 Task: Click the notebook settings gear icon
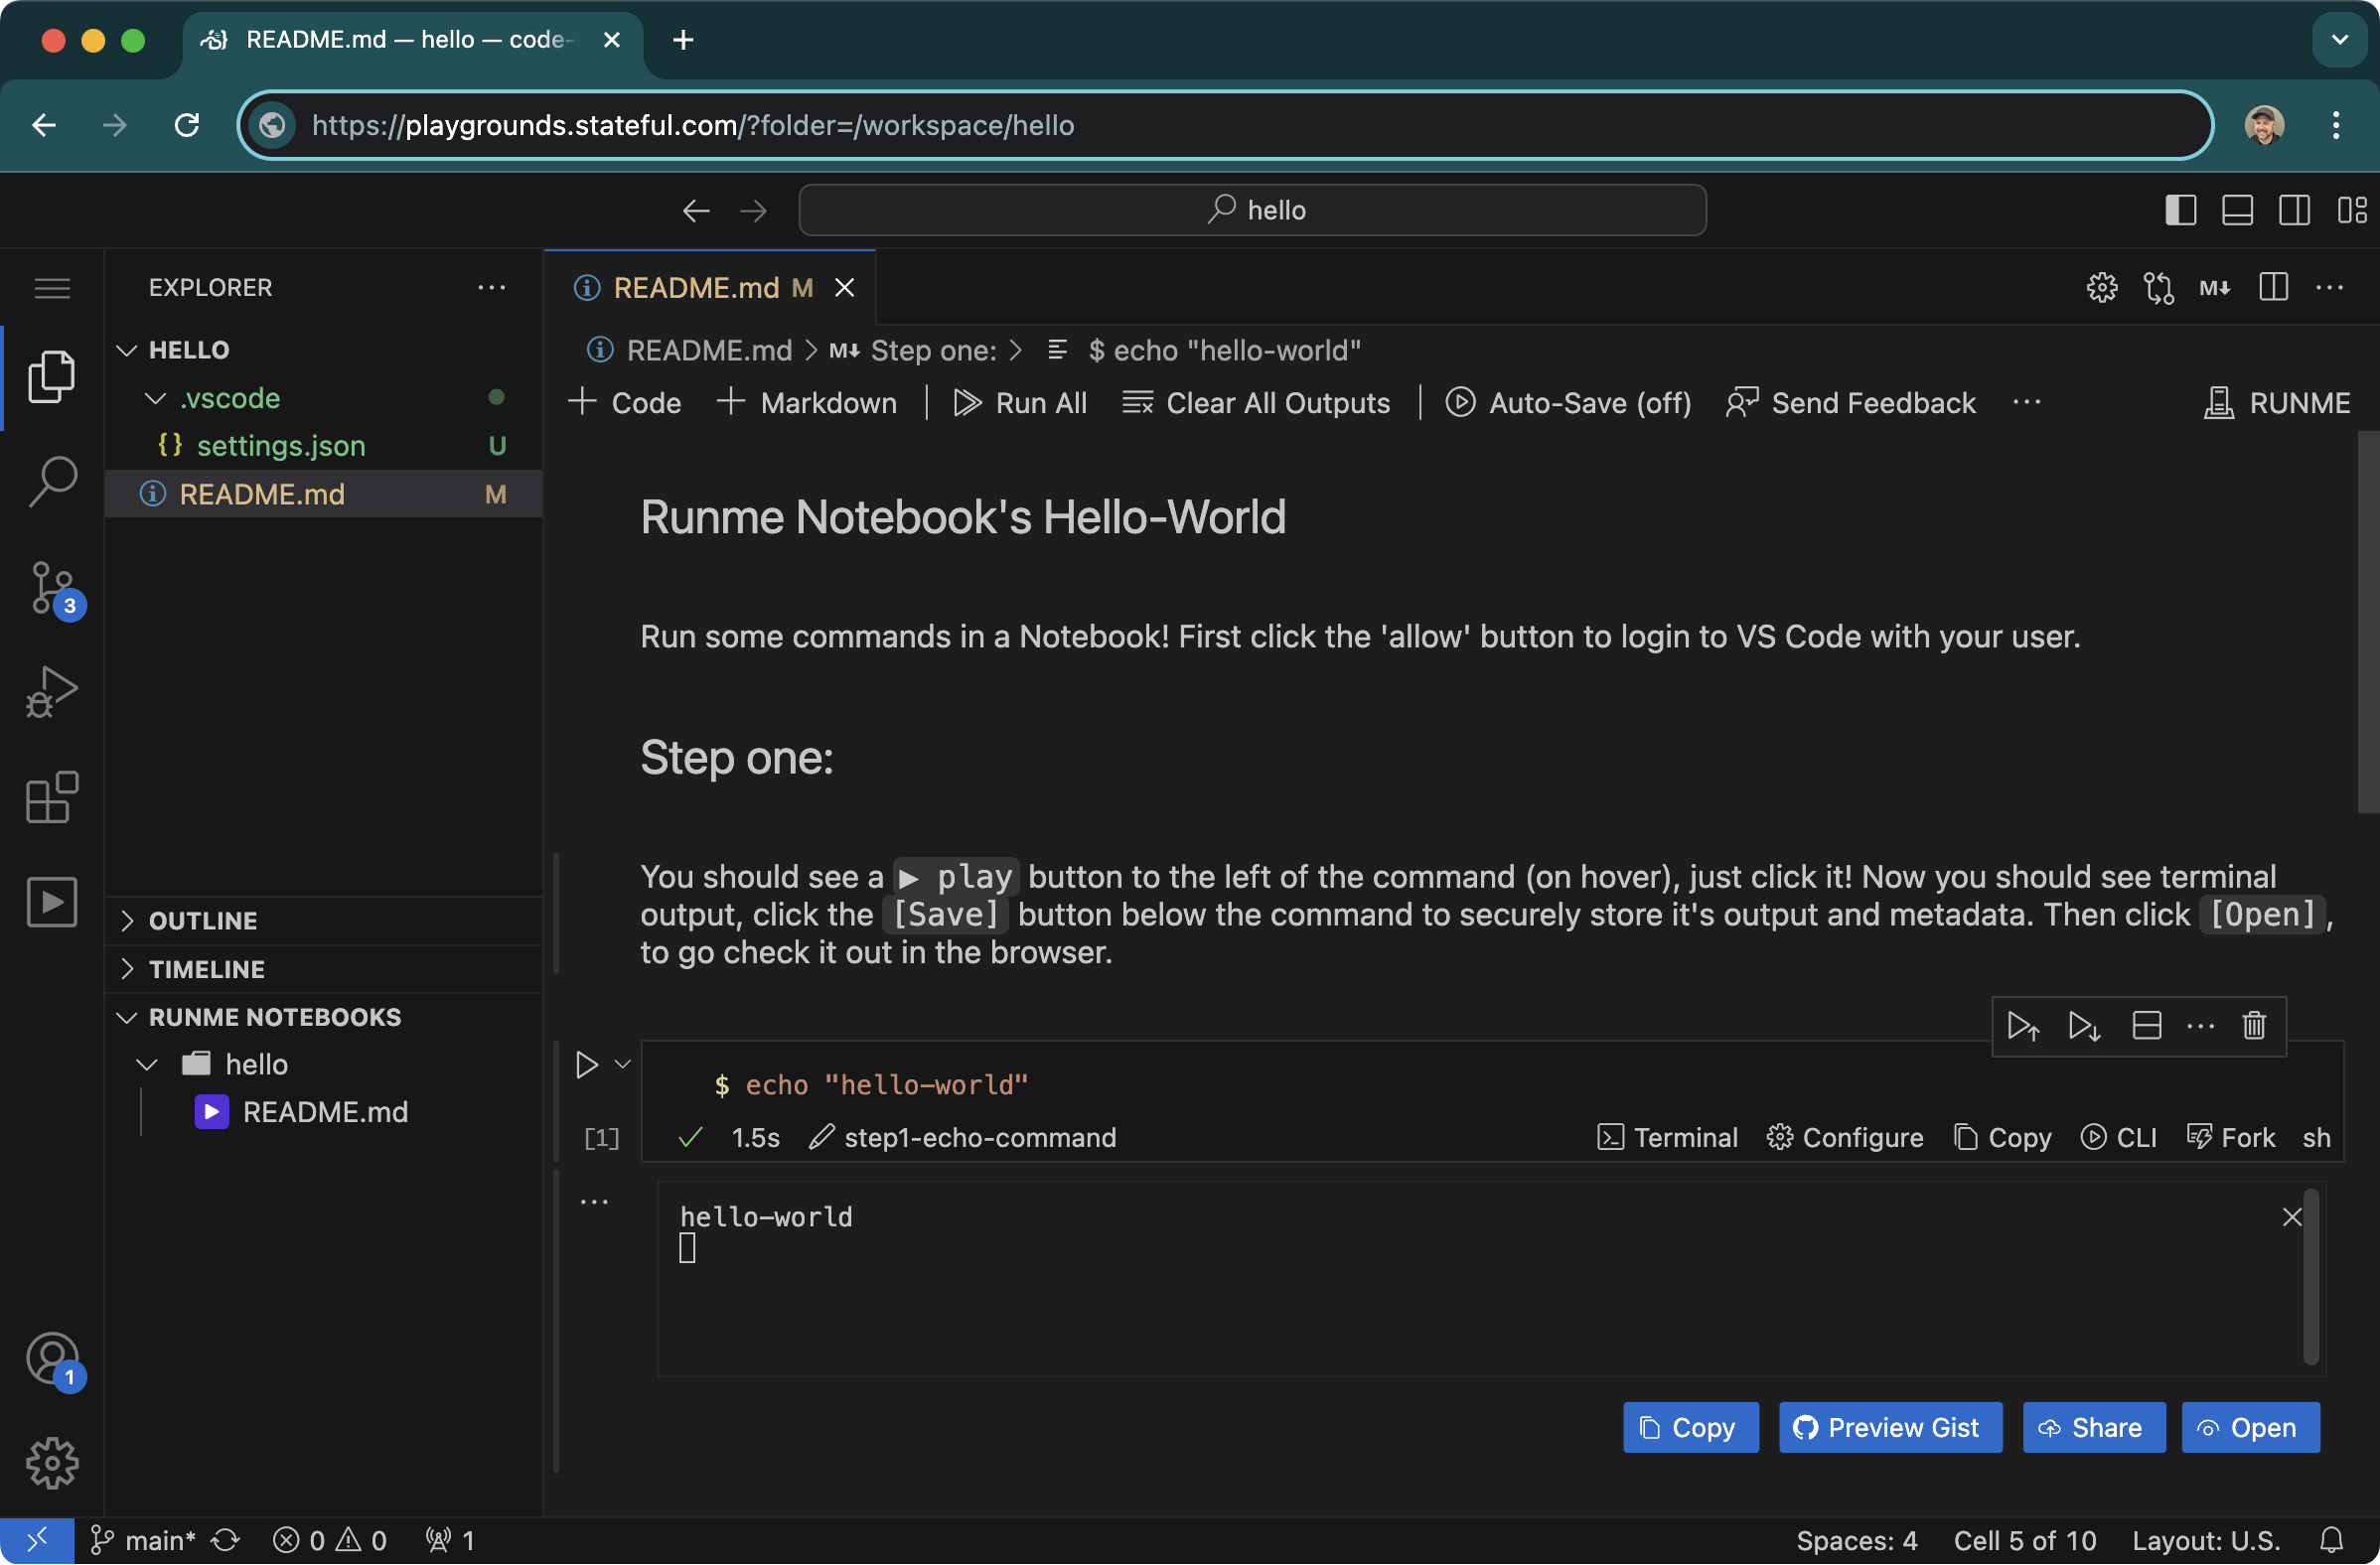tap(2102, 288)
